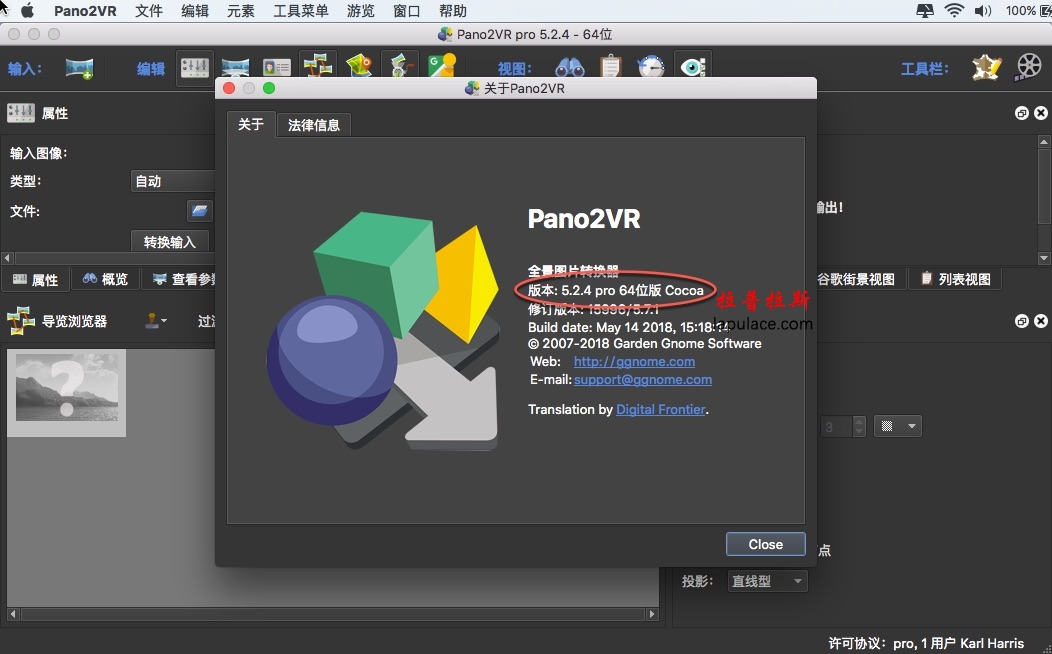Image resolution: width=1052 pixels, height=654 pixels.
Task: Click the volume icon in menu bar
Action: [x=983, y=11]
